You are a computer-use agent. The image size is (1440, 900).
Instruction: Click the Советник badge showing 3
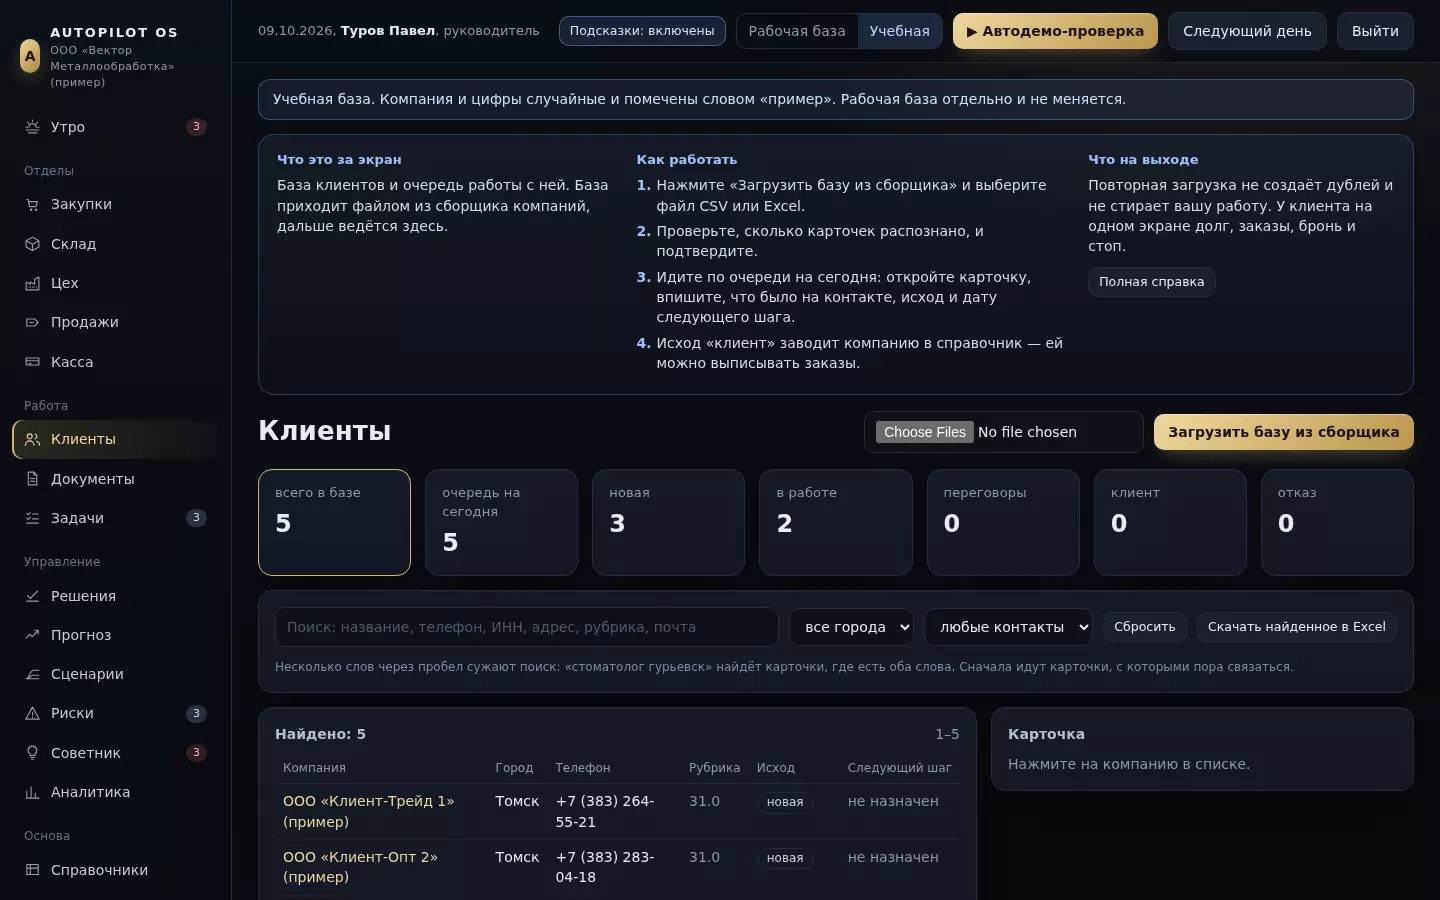pos(197,753)
